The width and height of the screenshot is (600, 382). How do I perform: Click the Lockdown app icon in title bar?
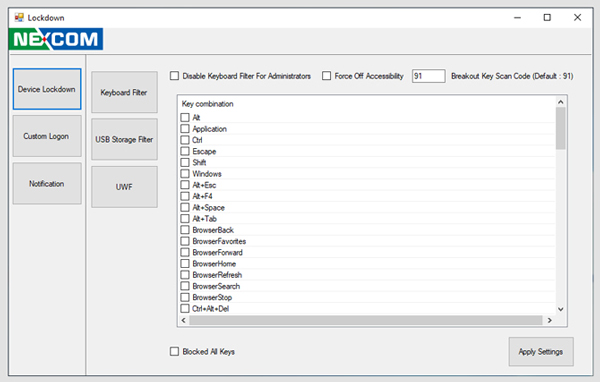point(19,18)
